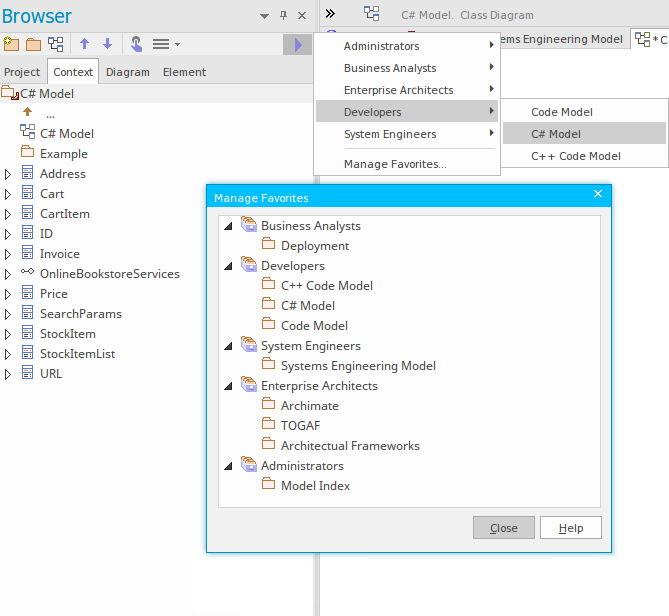Collapse the Developers group in Manage Favorites
This screenshot has width=669, height=616.
(x=228, y=266)
